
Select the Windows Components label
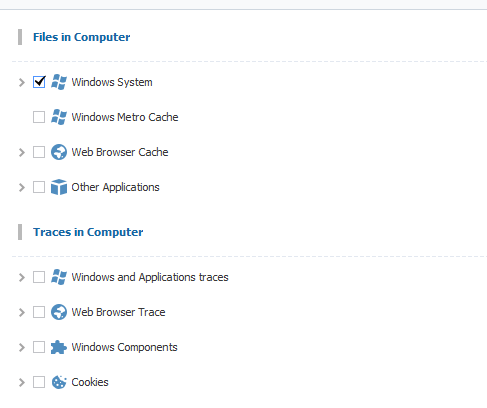click(124, 347)
